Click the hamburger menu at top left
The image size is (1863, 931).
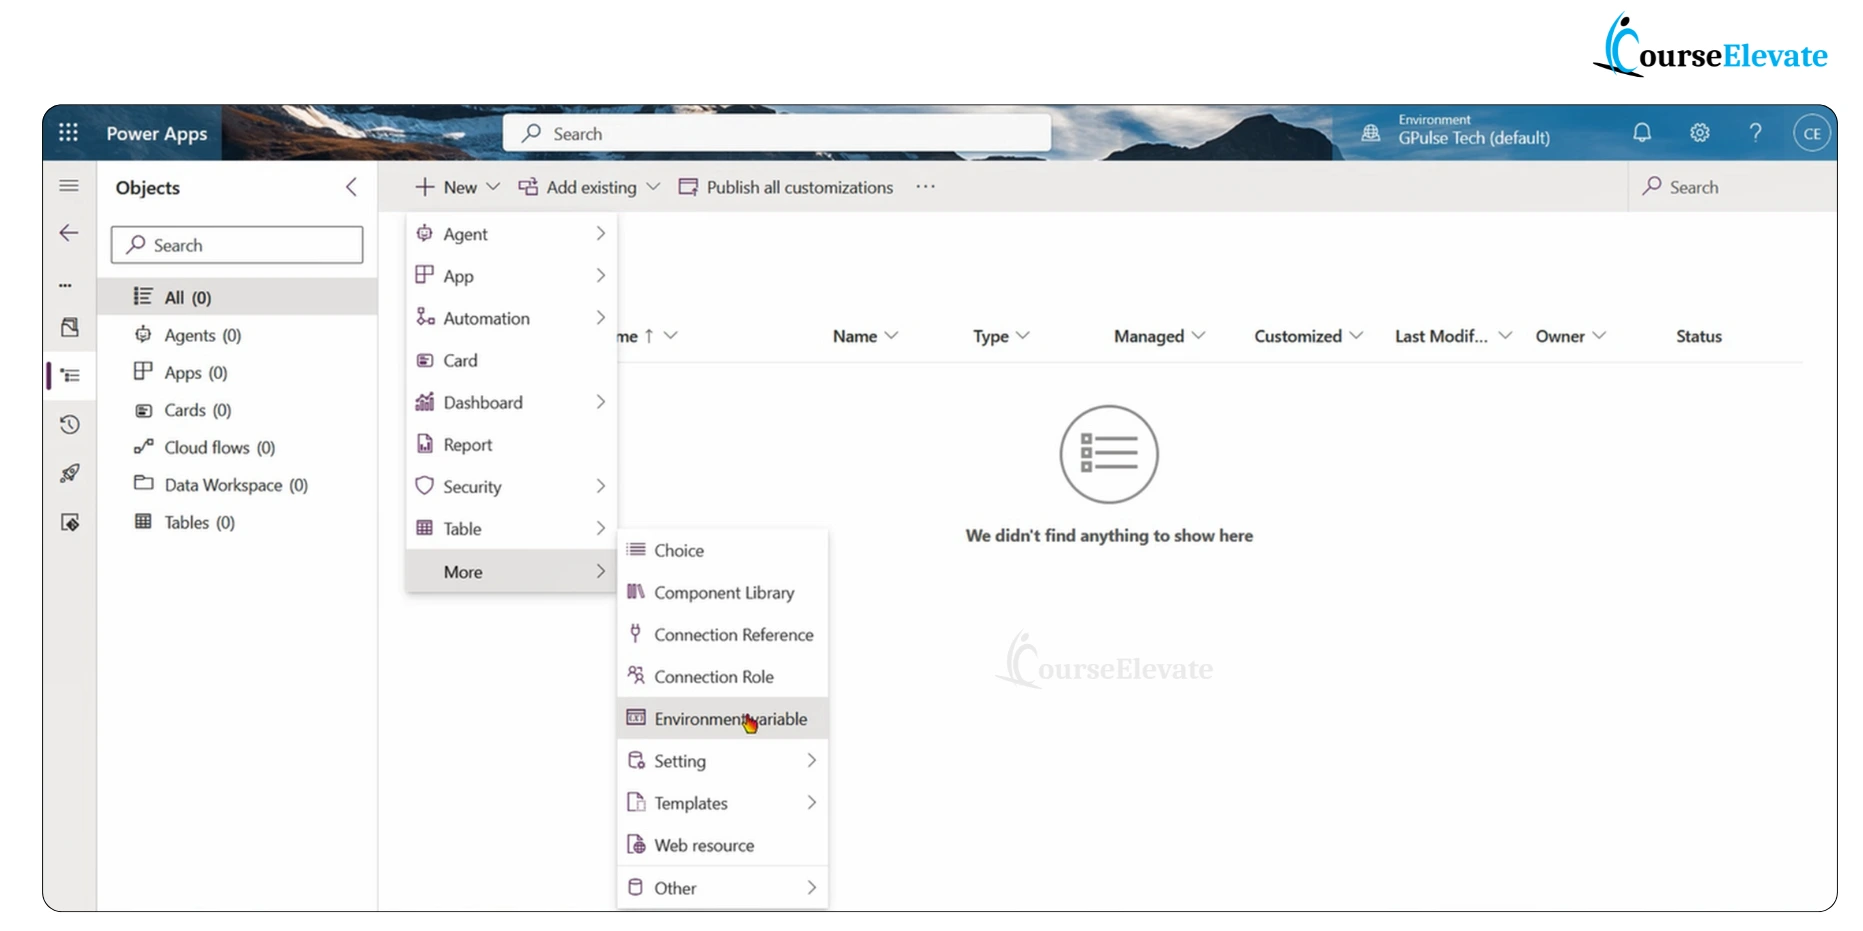click(x=68, y=185)
